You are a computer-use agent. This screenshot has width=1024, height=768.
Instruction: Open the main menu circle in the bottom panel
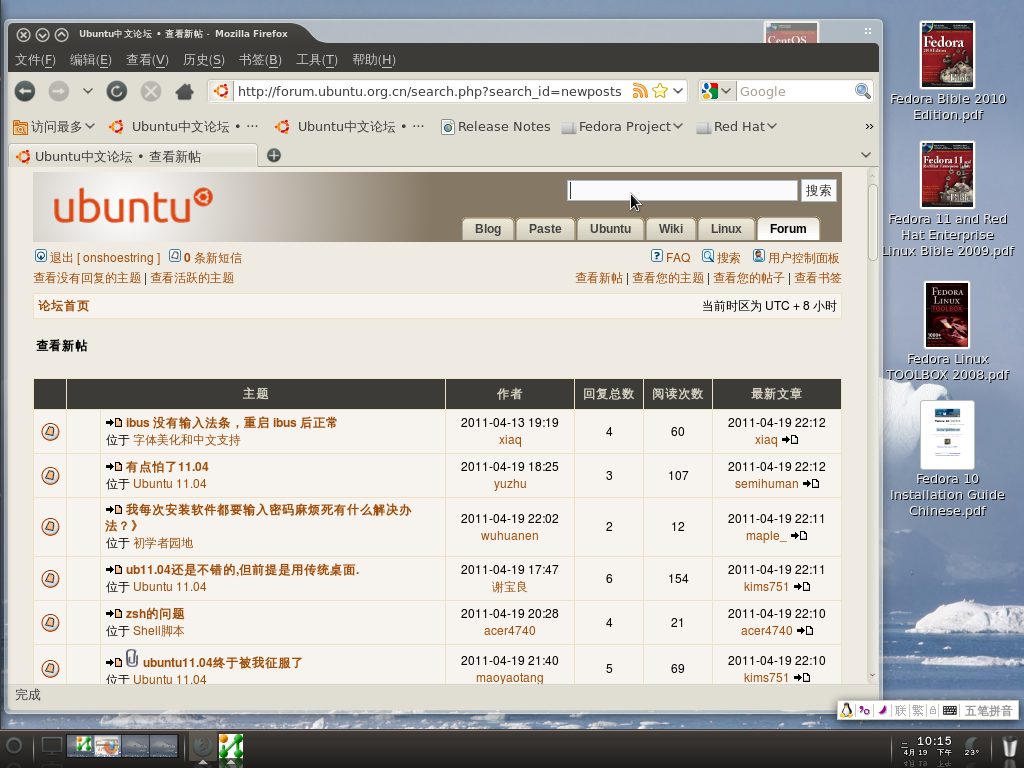point(14,746)
